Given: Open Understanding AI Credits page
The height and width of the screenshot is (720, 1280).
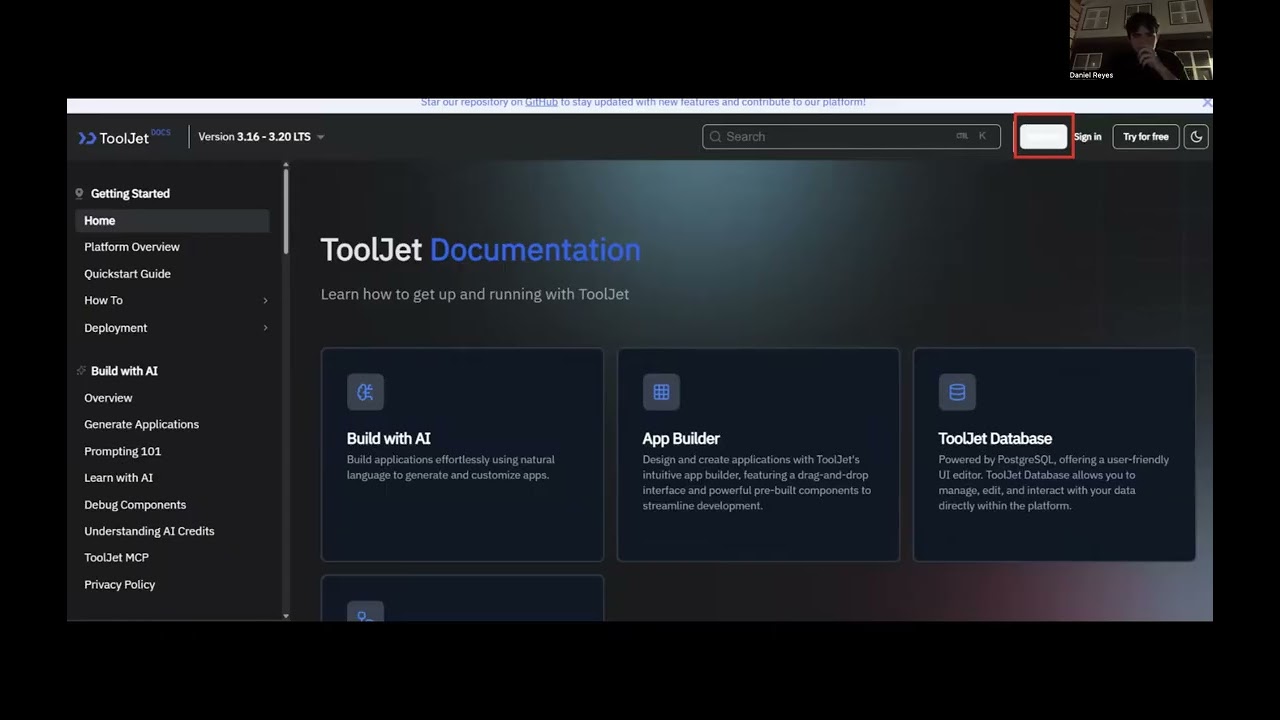Looking at the screenshot, I should pyautogui.click(x=149, y=531).
